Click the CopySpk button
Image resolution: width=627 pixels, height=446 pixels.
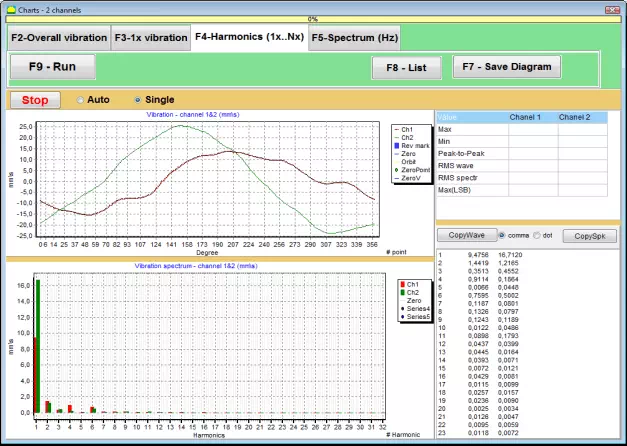coord(589,236)
